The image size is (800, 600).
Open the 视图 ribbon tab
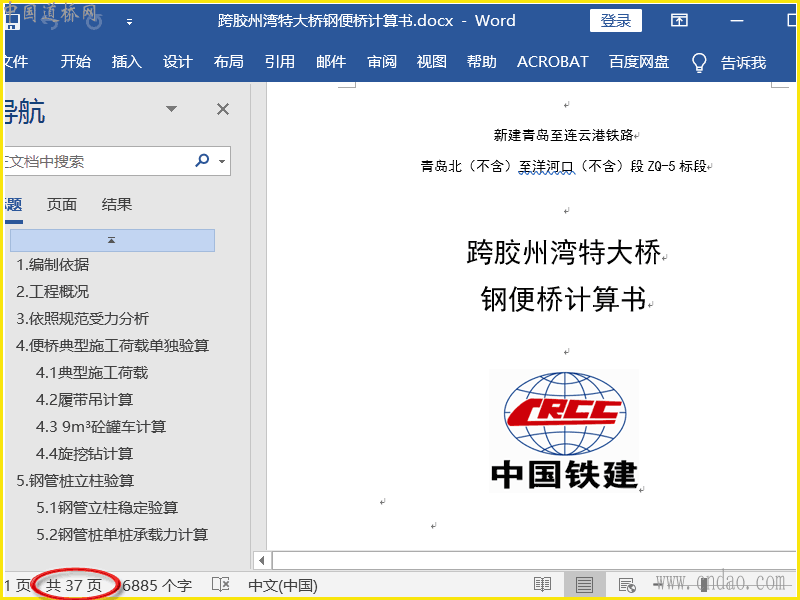[x=432, y=62]
